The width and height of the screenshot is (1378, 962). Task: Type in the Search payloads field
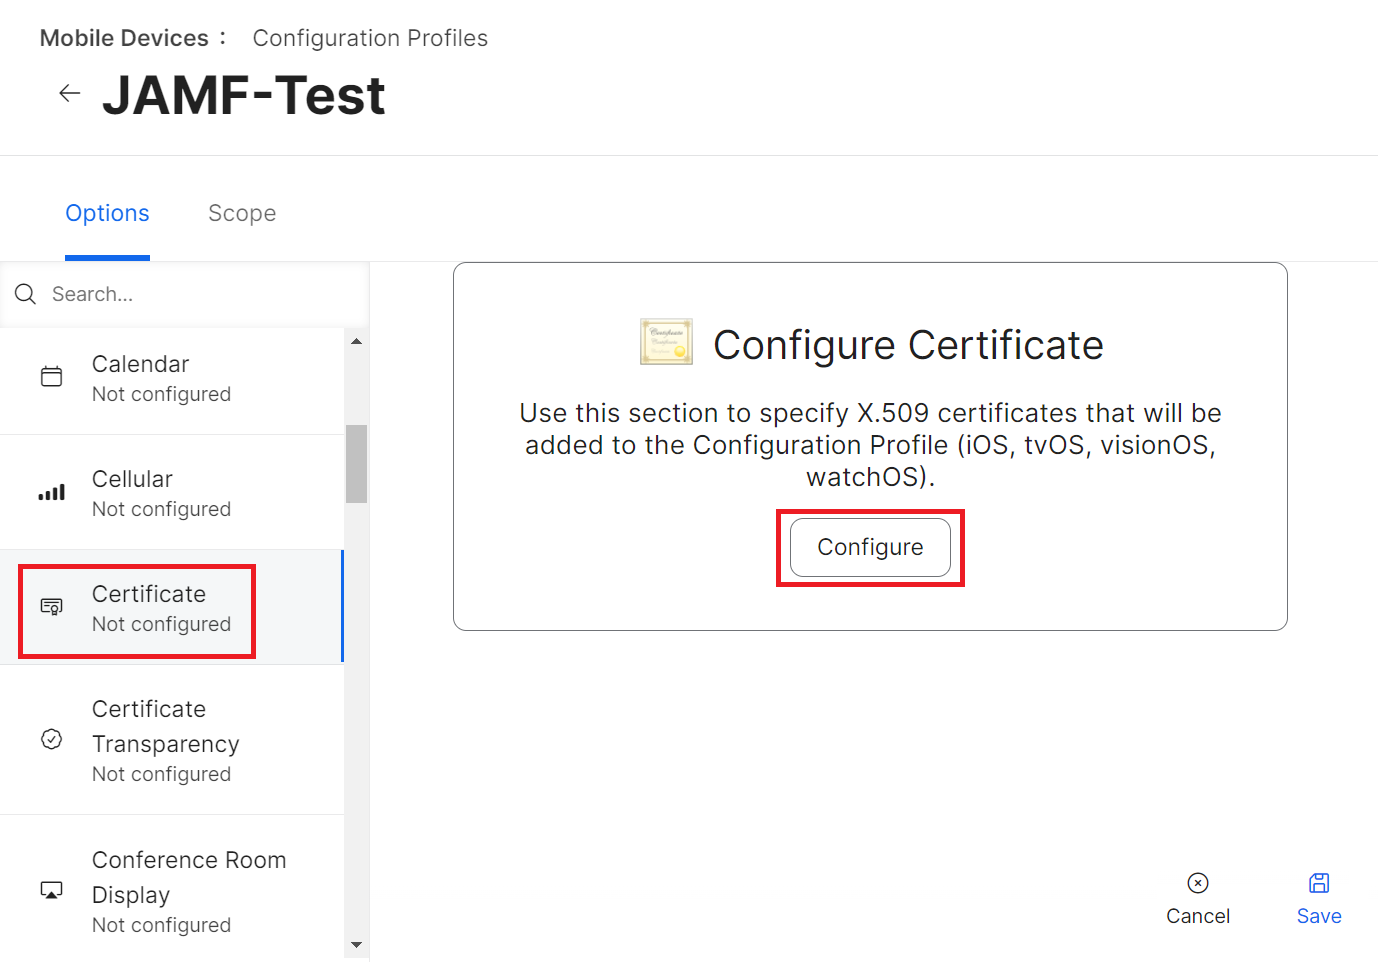200,294
